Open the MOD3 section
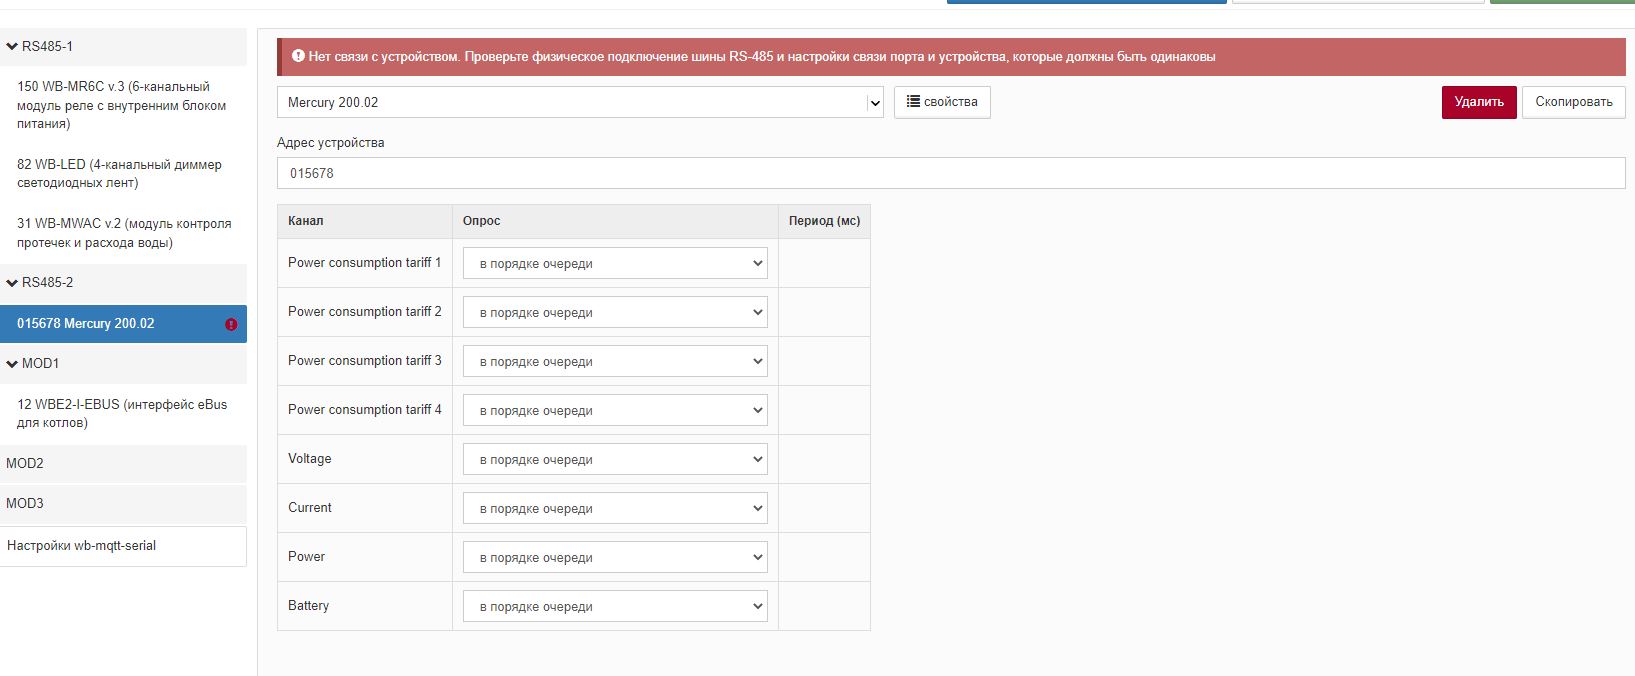Screen dimensions: 1635x676 pyautogui.click(x=123, y=503)
